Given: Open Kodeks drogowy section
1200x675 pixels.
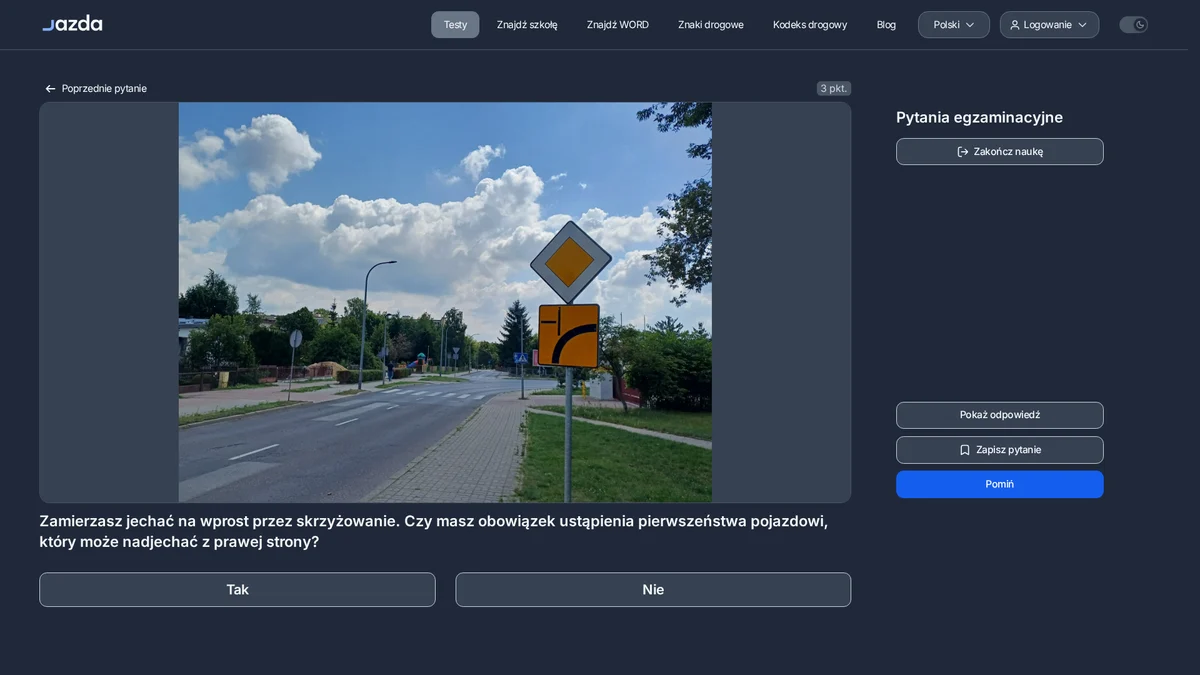Looking at the screenshot, I should [x=810, y=25].
